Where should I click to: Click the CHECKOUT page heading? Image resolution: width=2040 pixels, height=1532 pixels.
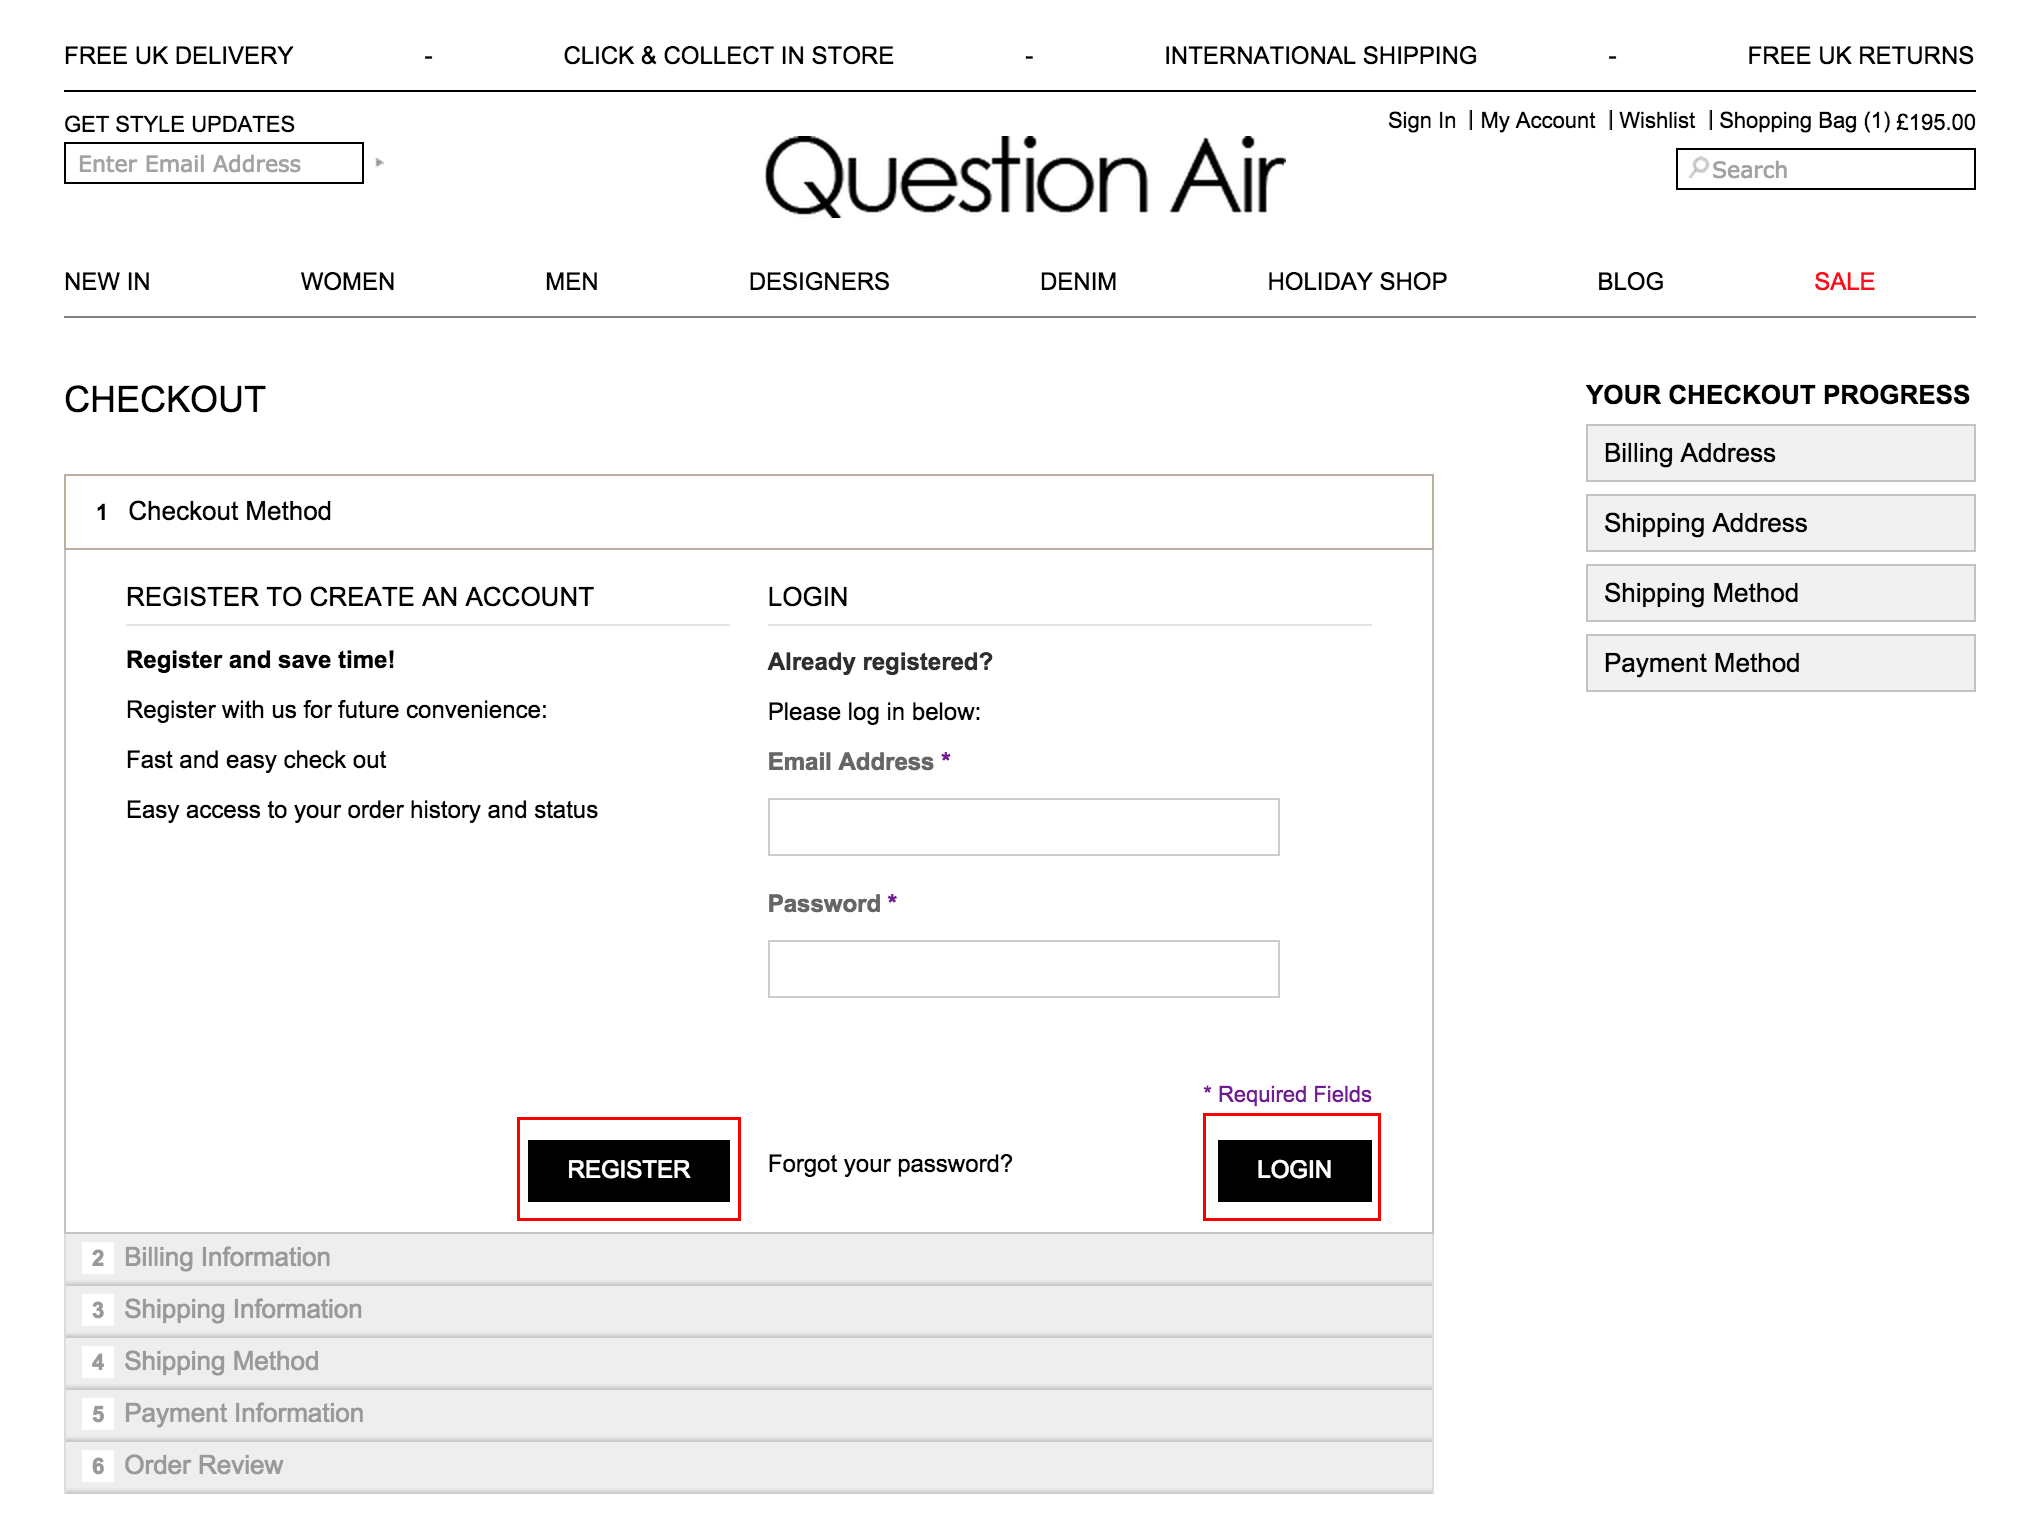(165, 400)
